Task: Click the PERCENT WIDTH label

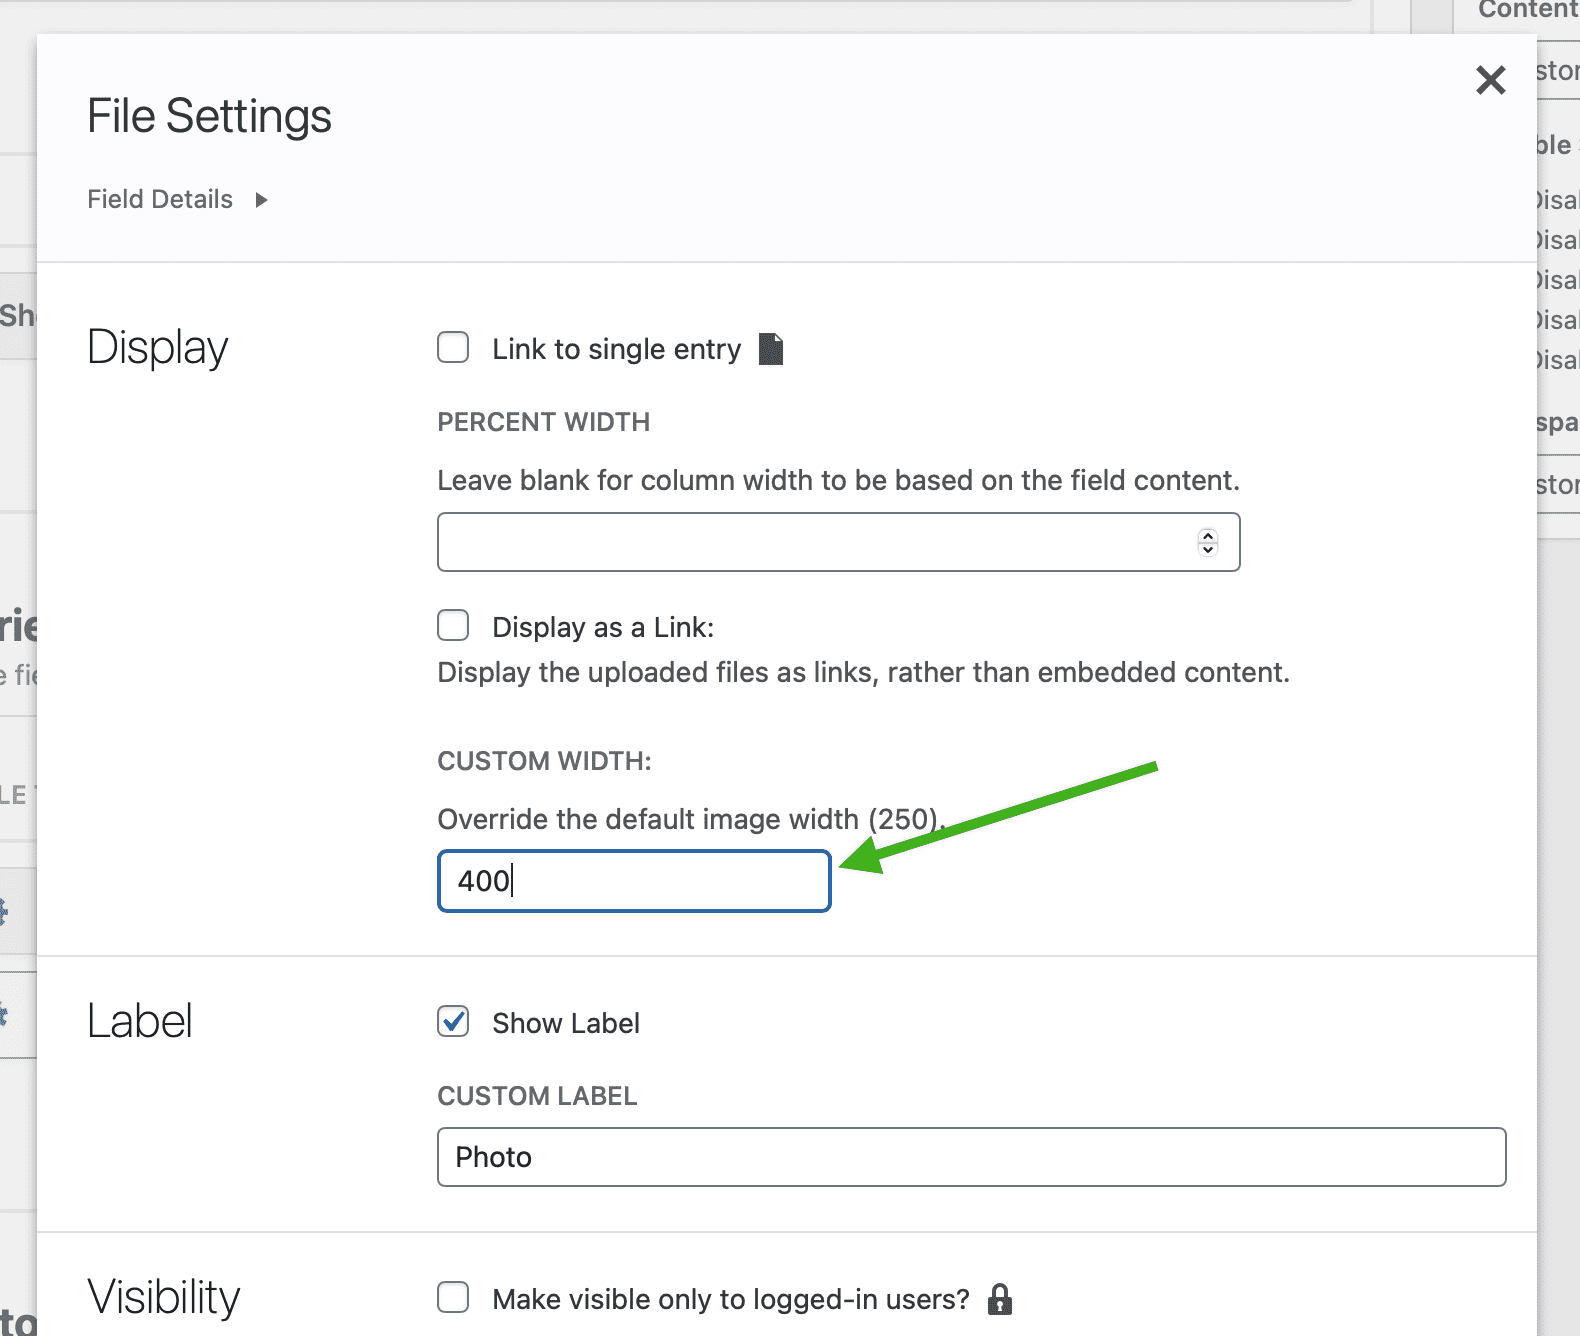Action: click(x=543, y=422)
